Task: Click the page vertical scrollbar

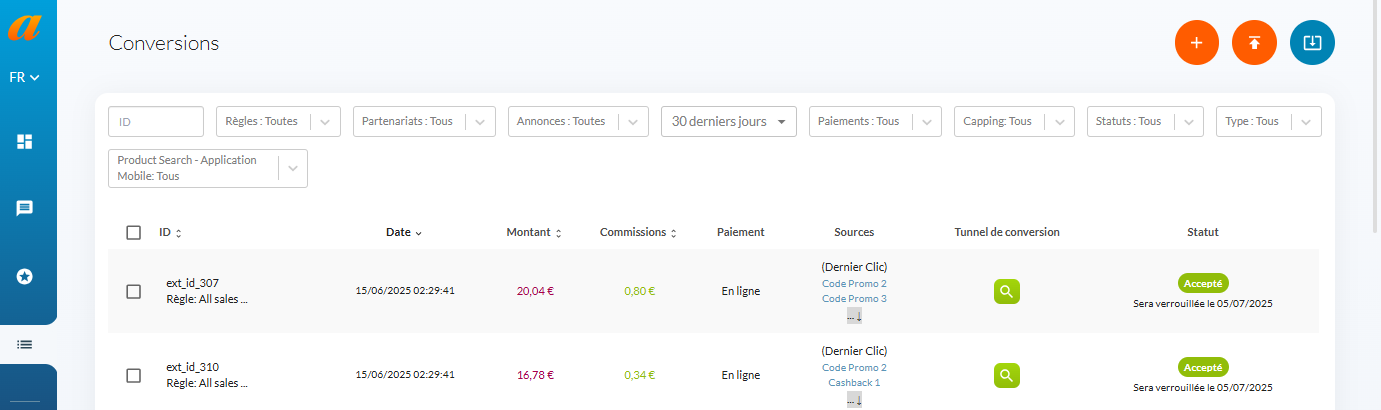Action: coord(1376,115)
